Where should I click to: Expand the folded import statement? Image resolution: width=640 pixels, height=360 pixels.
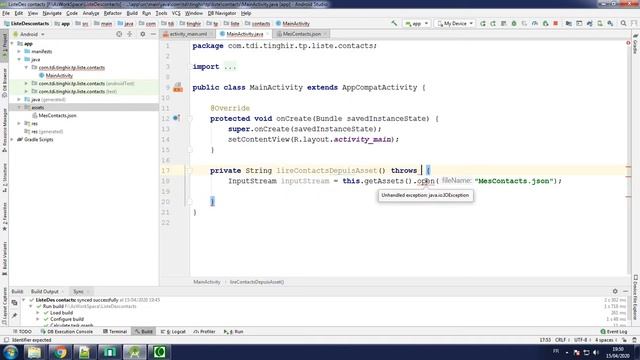(x=230, y=67)
